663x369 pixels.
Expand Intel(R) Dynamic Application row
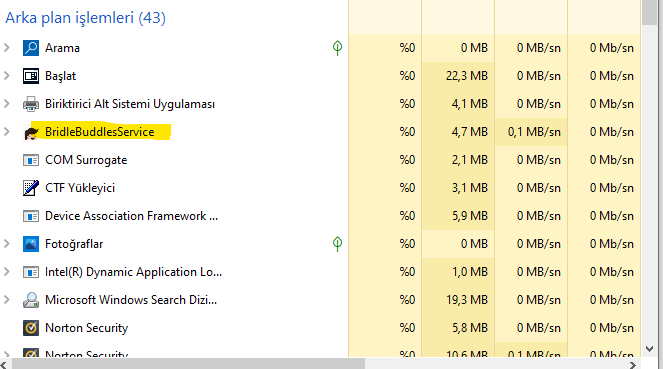tap(7, 272)
